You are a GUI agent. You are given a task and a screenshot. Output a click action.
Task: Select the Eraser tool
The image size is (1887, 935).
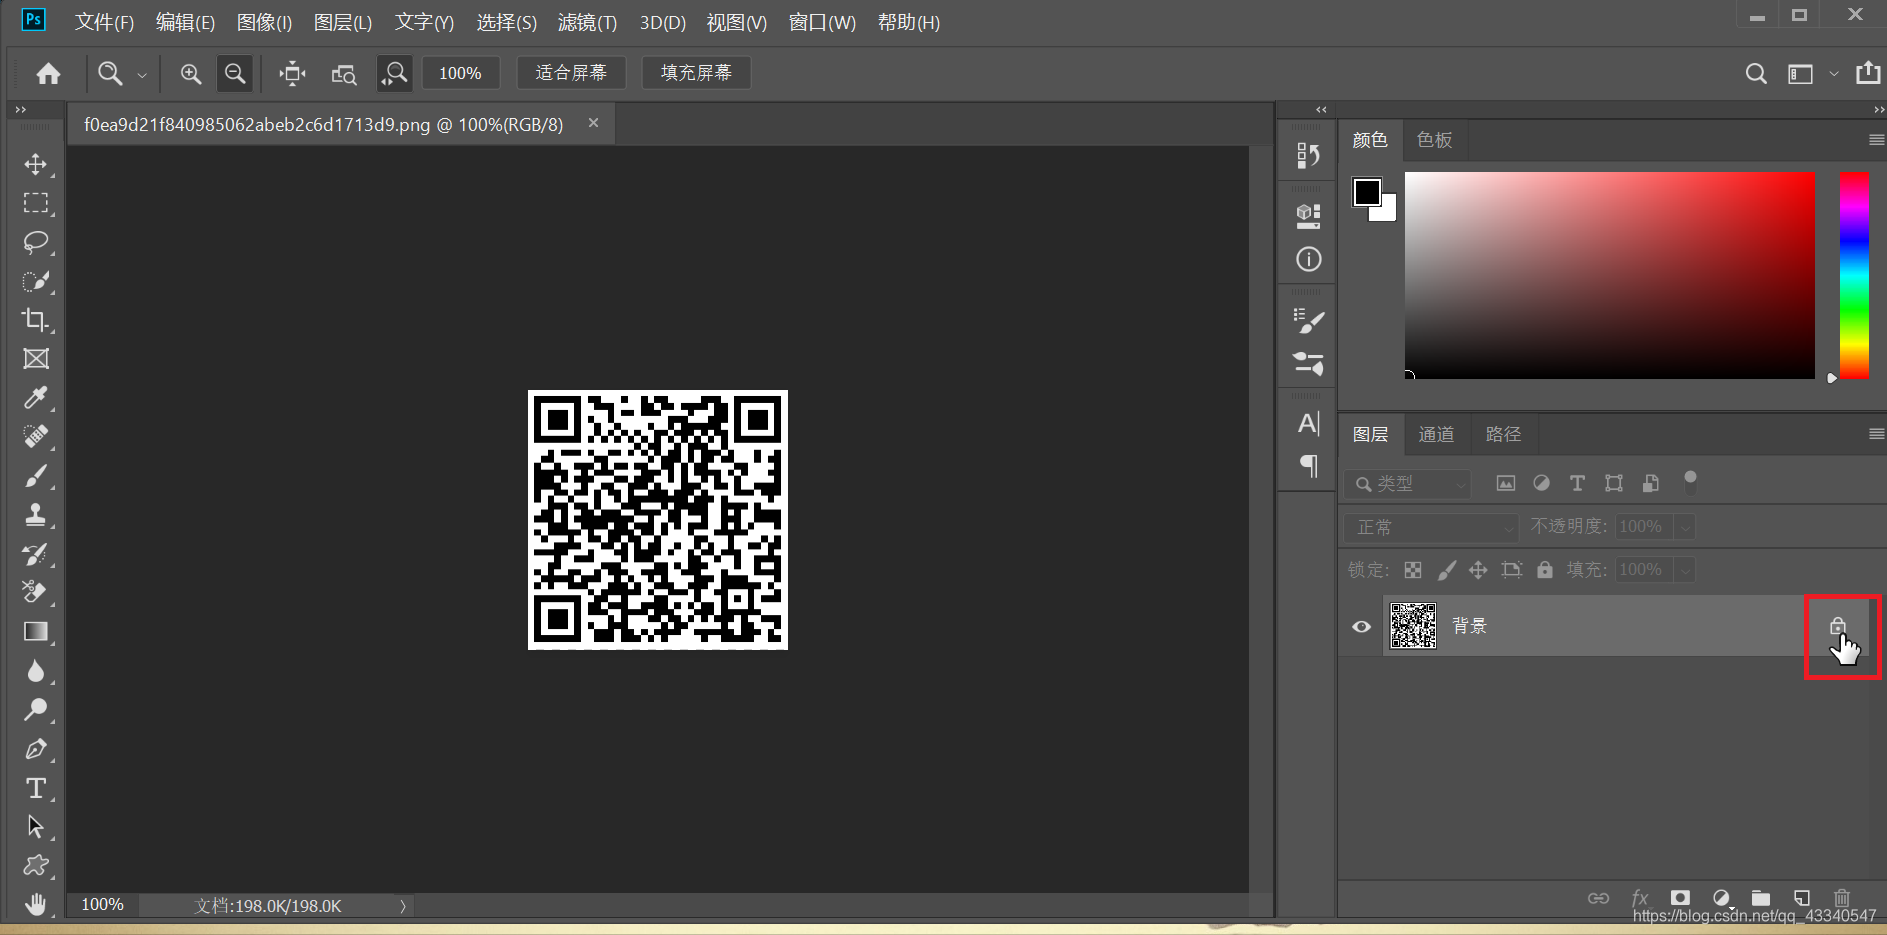tap(36, 592)
